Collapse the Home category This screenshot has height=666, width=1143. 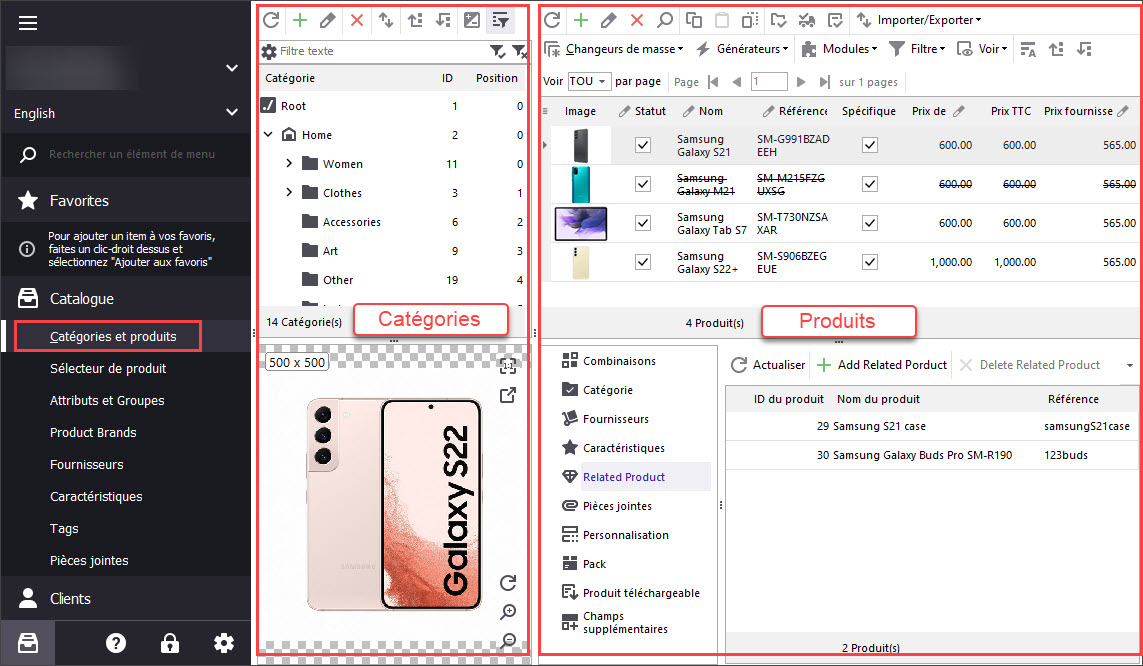[x=268, y=135]
